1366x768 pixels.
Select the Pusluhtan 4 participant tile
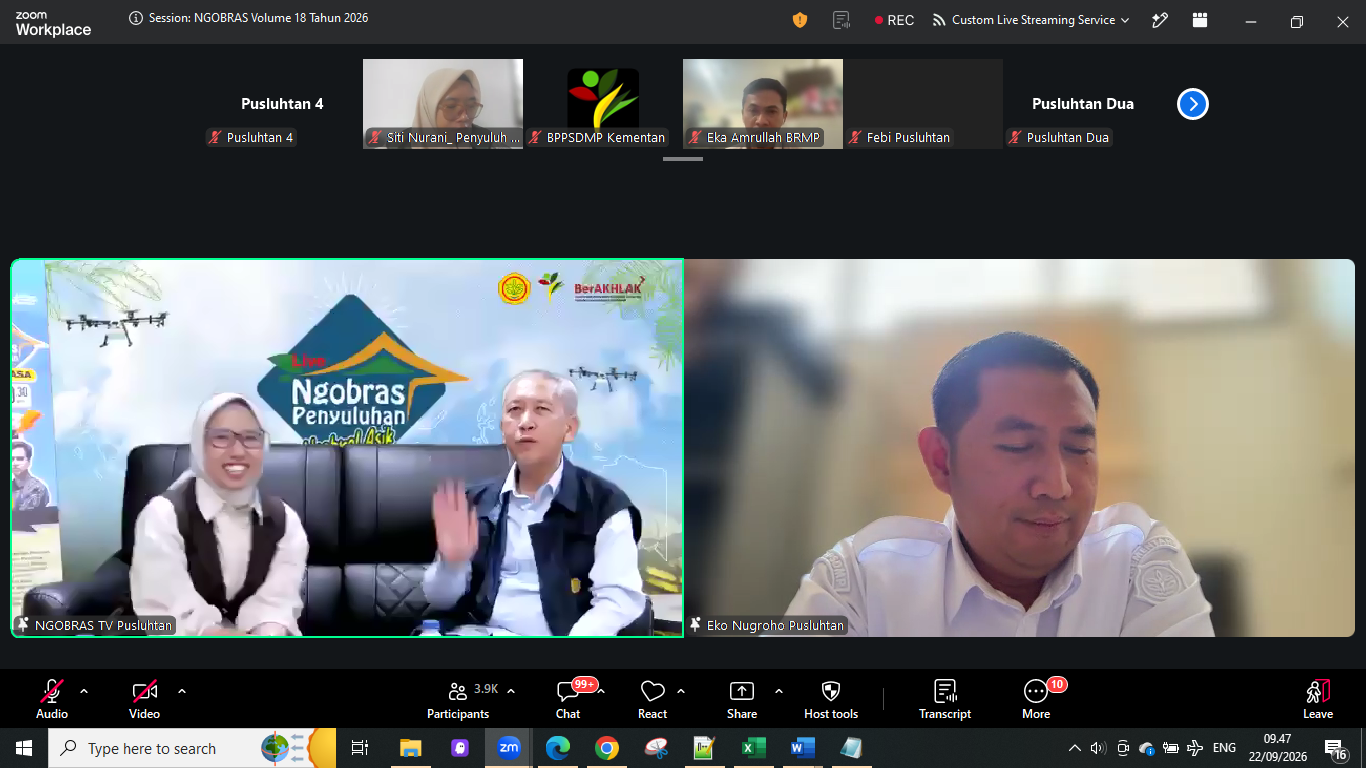coord(282,104)
